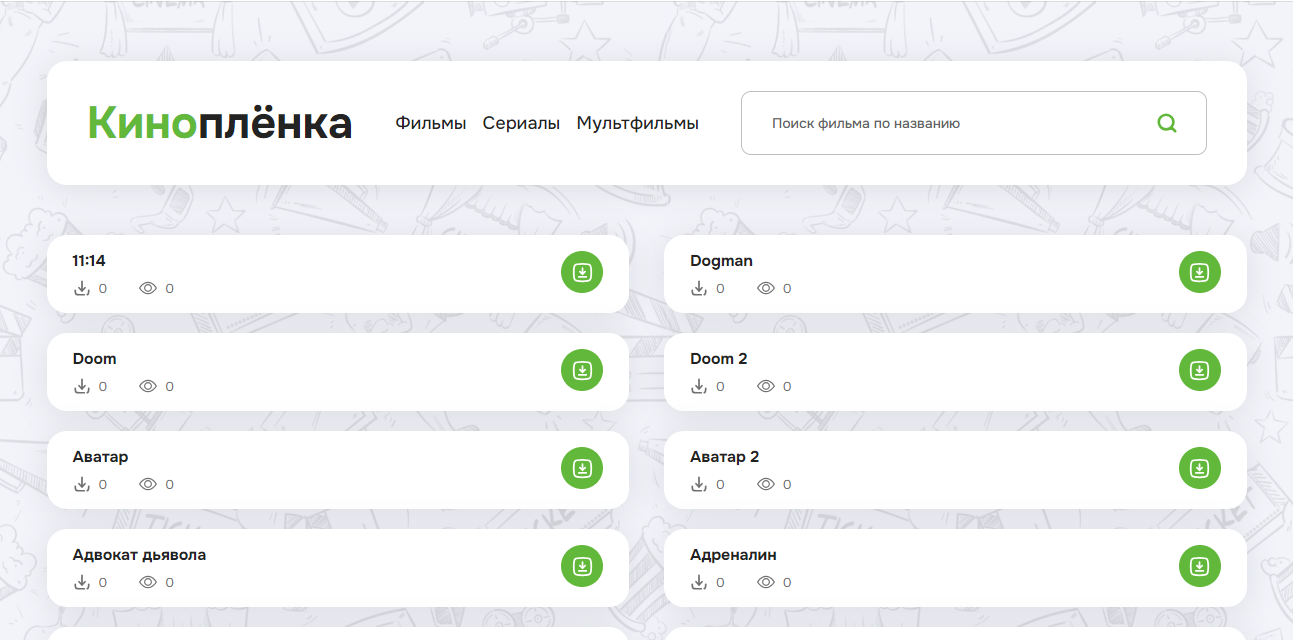Open the "Мультфильмы" section
Image resolution: width=1293 pixels, height=640 pixels.
click(636, 123)
